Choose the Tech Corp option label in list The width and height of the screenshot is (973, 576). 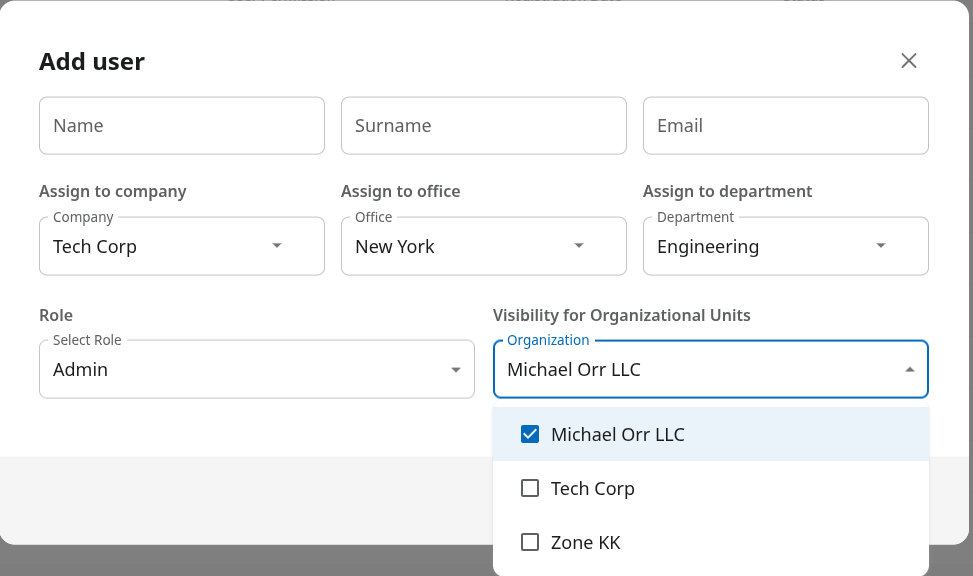coord(593,489)
